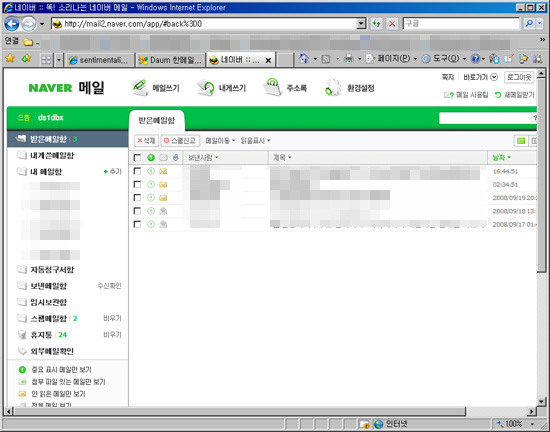Click the IE forward navigation button

pos(29,24)
